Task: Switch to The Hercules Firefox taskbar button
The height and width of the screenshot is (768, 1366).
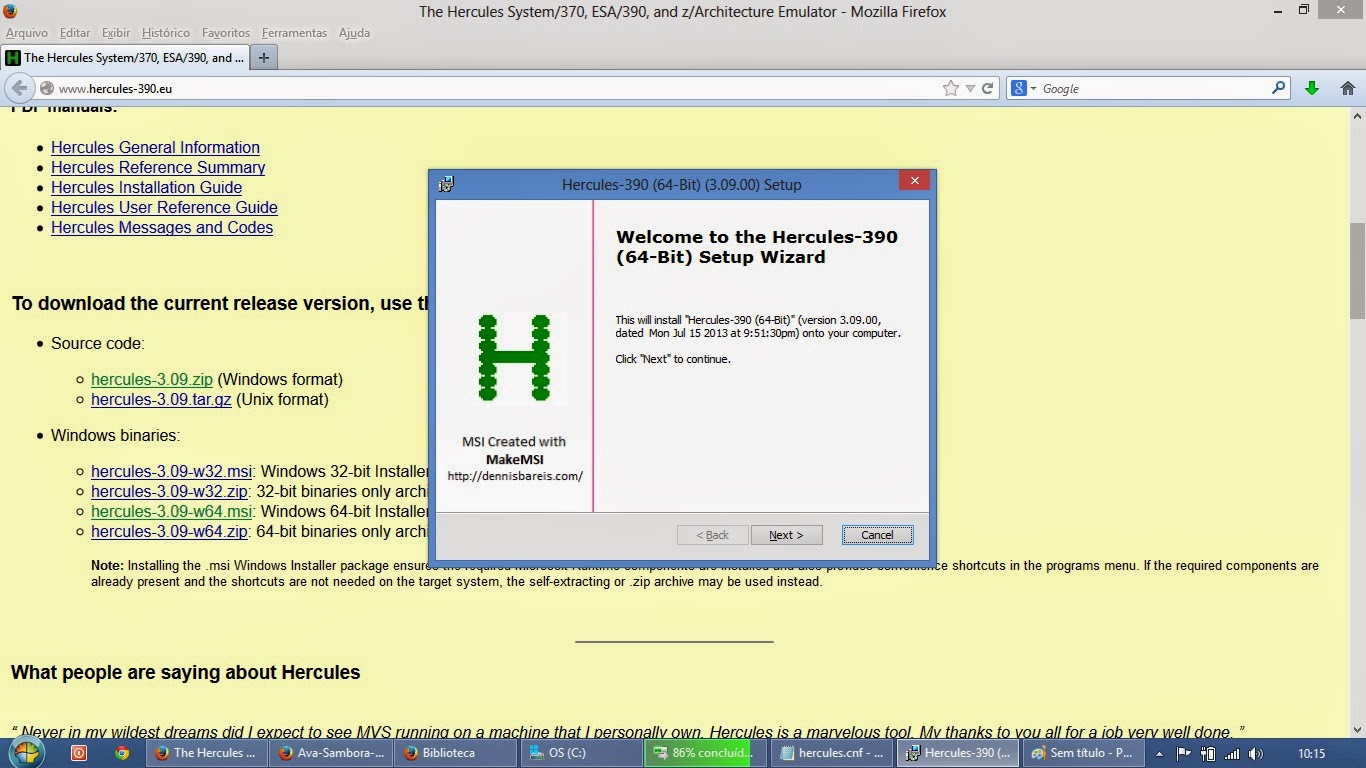Action: [x=207, y=753]
